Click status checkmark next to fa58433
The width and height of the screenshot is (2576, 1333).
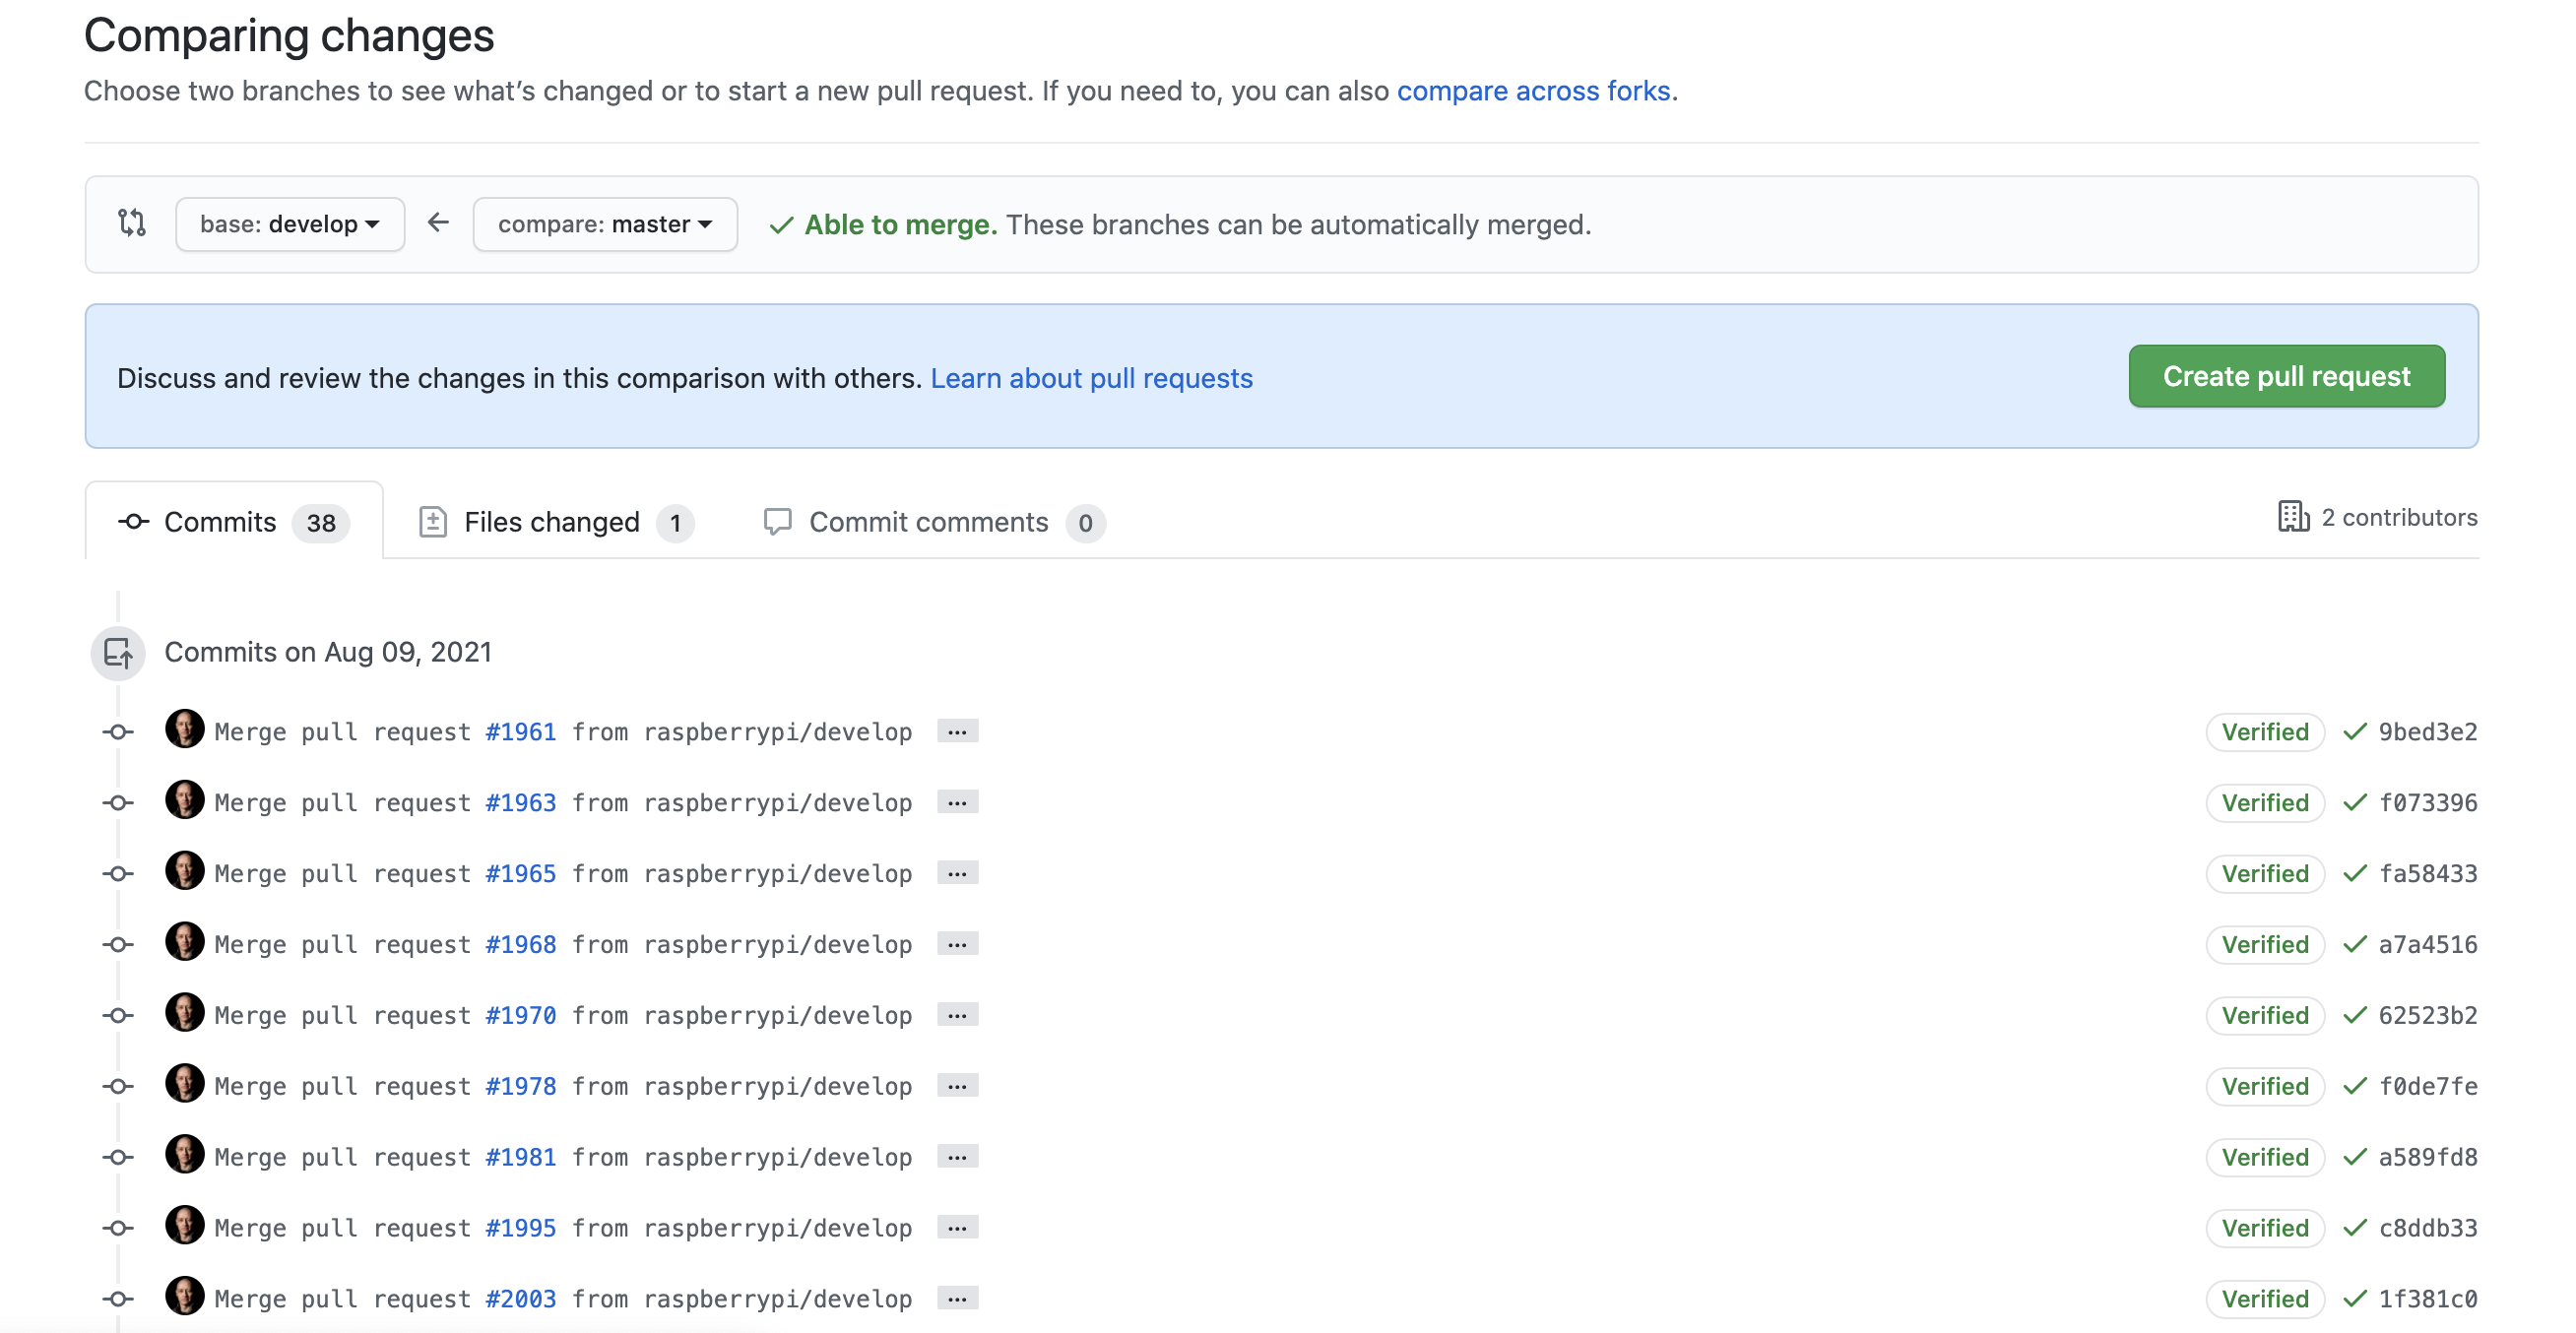click(x=2355, y=874)
